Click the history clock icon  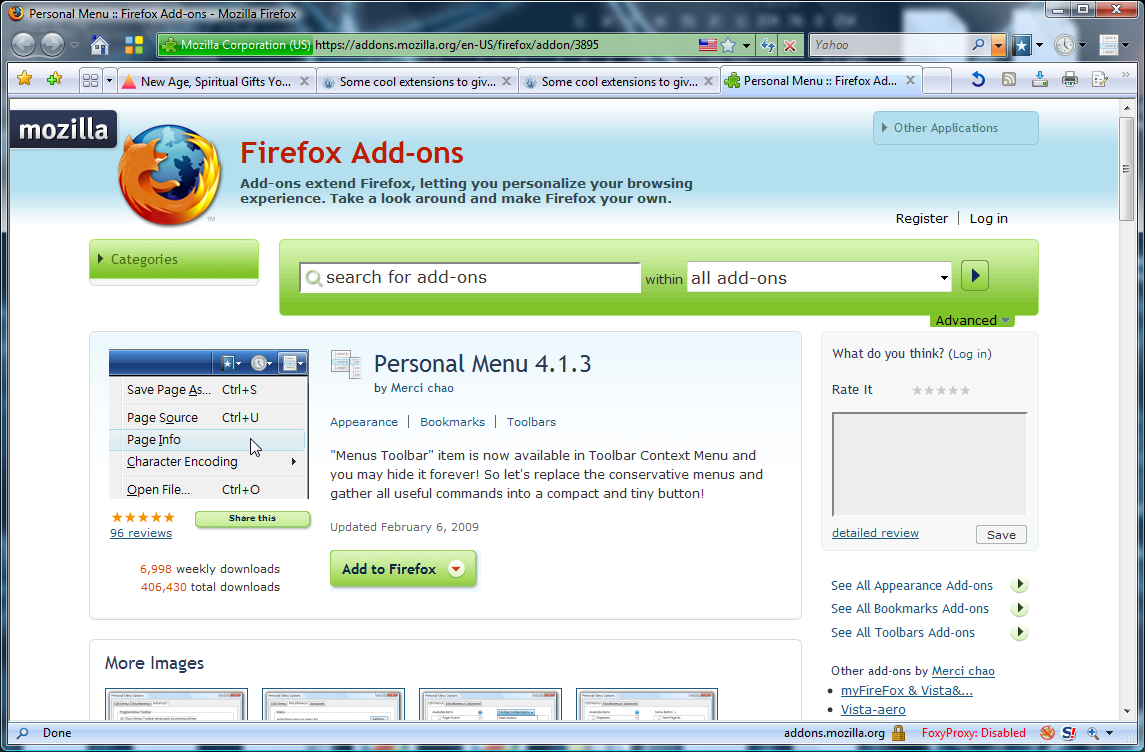(x=1064, y=45)
